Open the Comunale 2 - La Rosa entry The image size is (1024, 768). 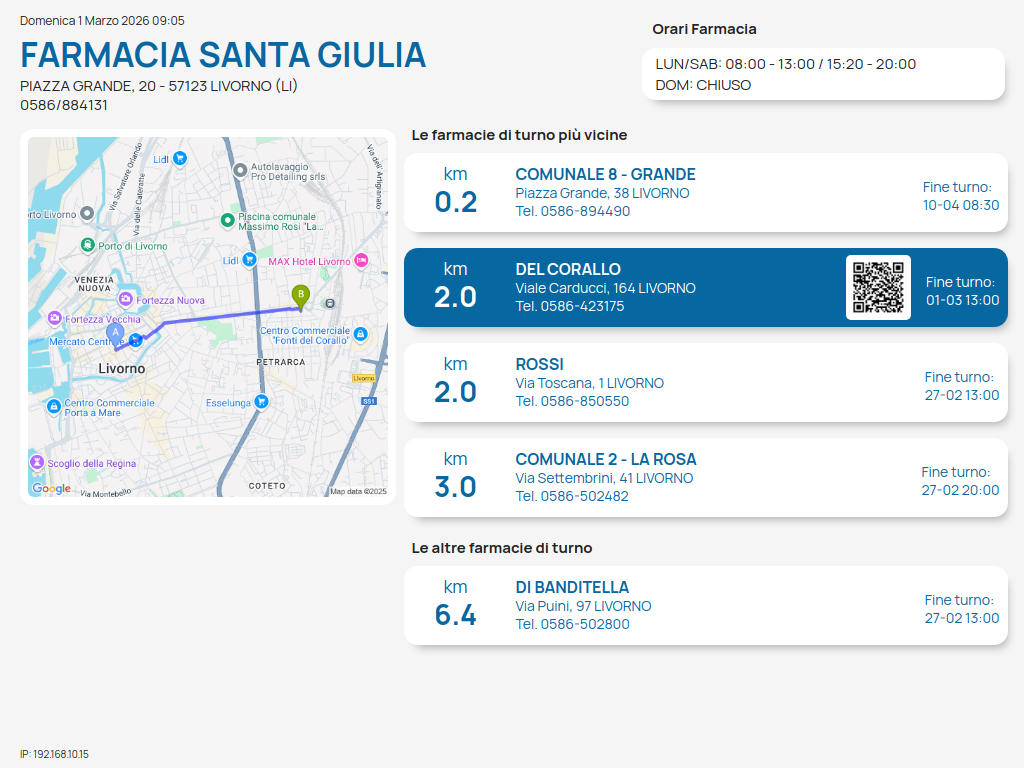pyautogui.click(x=705, y=478)
